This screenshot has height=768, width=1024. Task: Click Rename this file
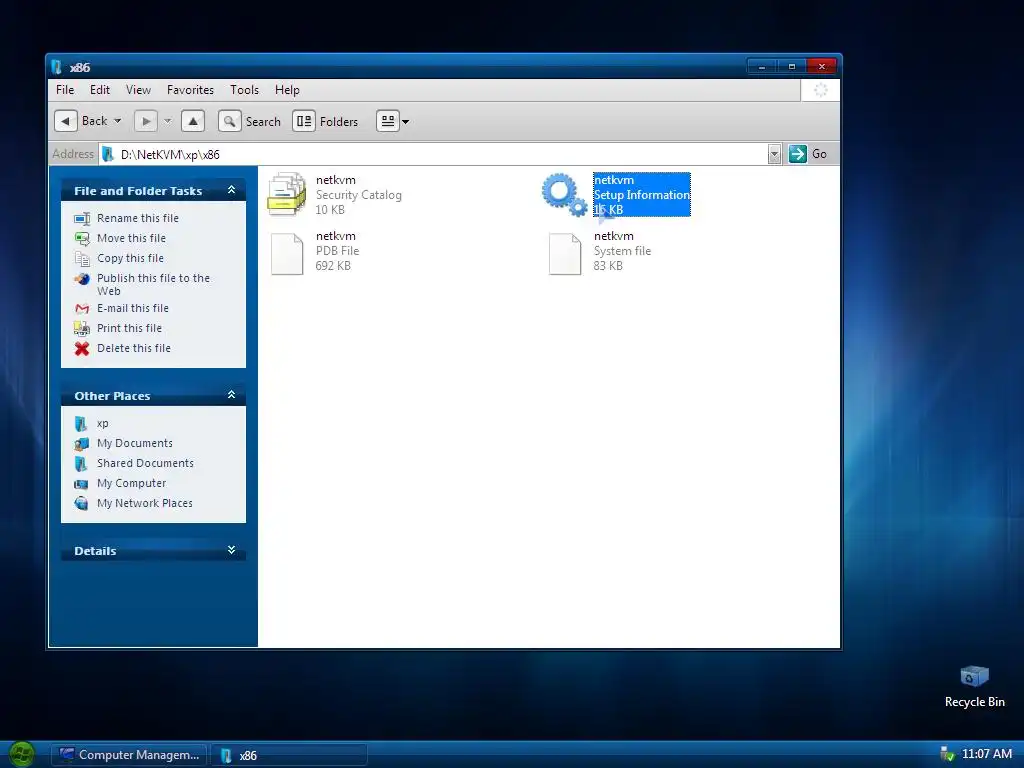[138, 218]
